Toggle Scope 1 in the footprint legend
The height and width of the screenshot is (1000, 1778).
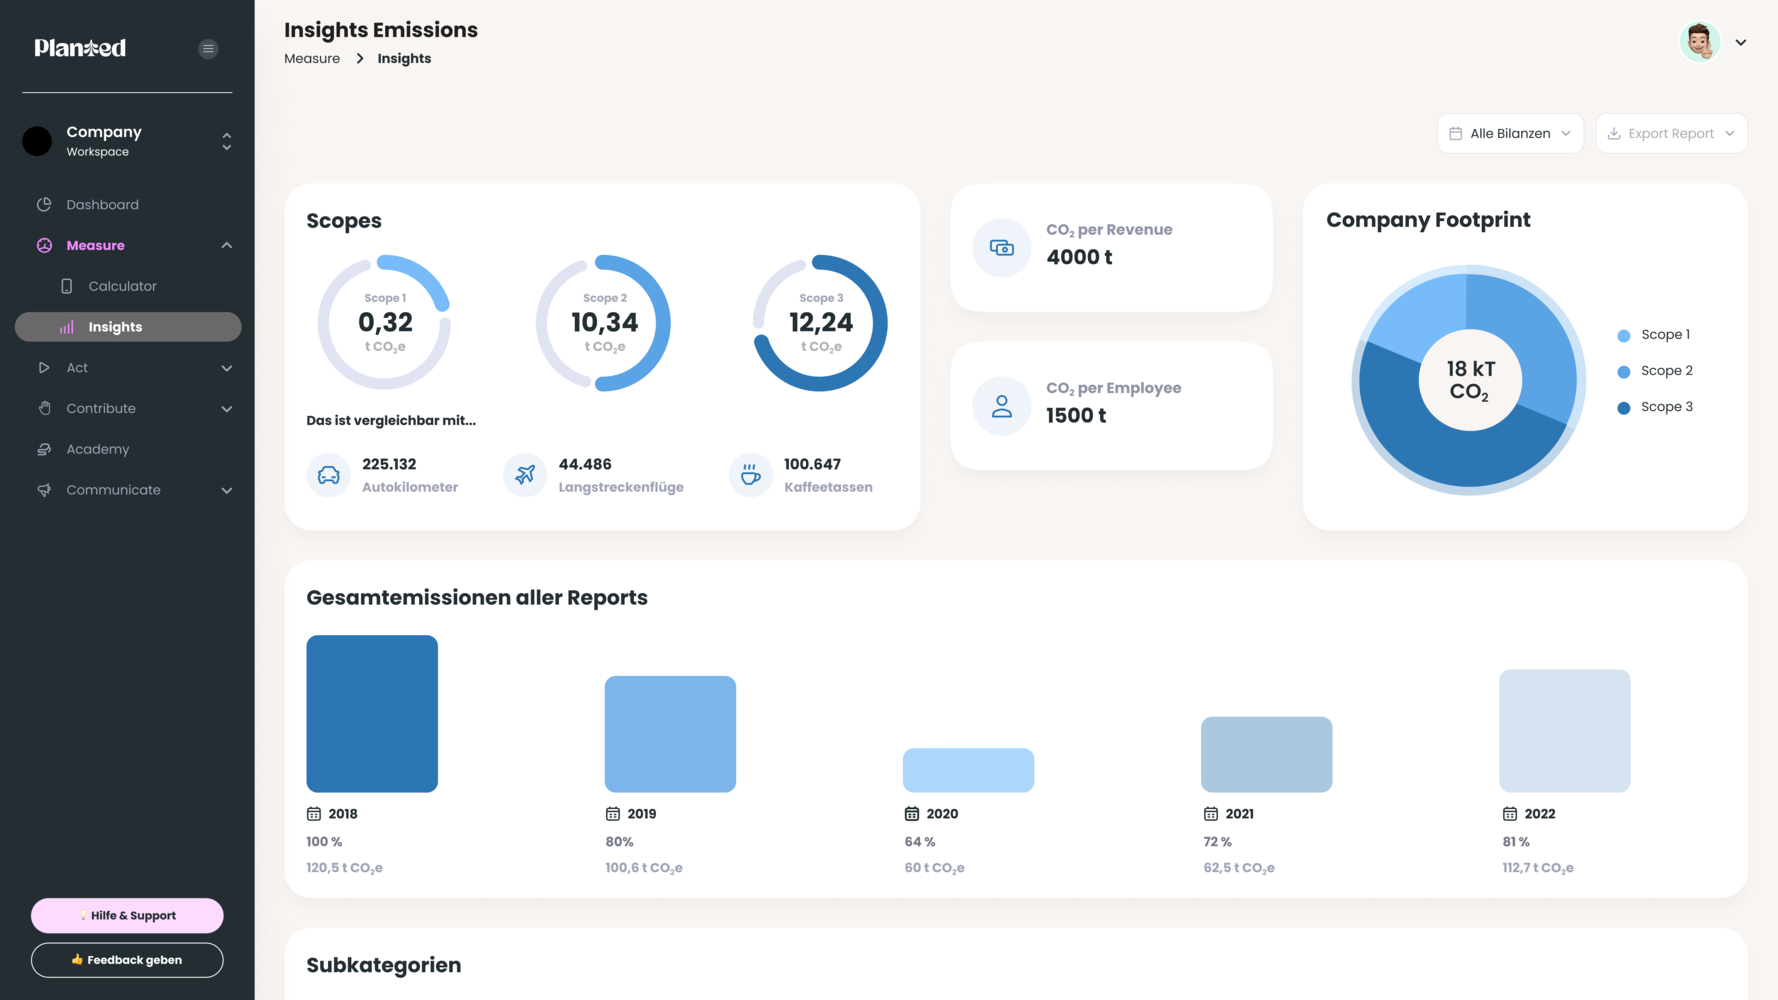(x=1654, y=335)
